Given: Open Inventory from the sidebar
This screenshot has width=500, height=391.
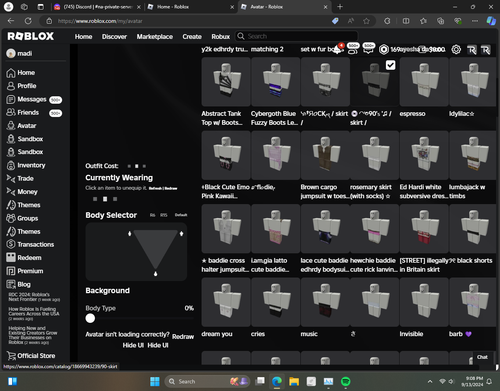Looking at the screenshot, I should (26, 165).
